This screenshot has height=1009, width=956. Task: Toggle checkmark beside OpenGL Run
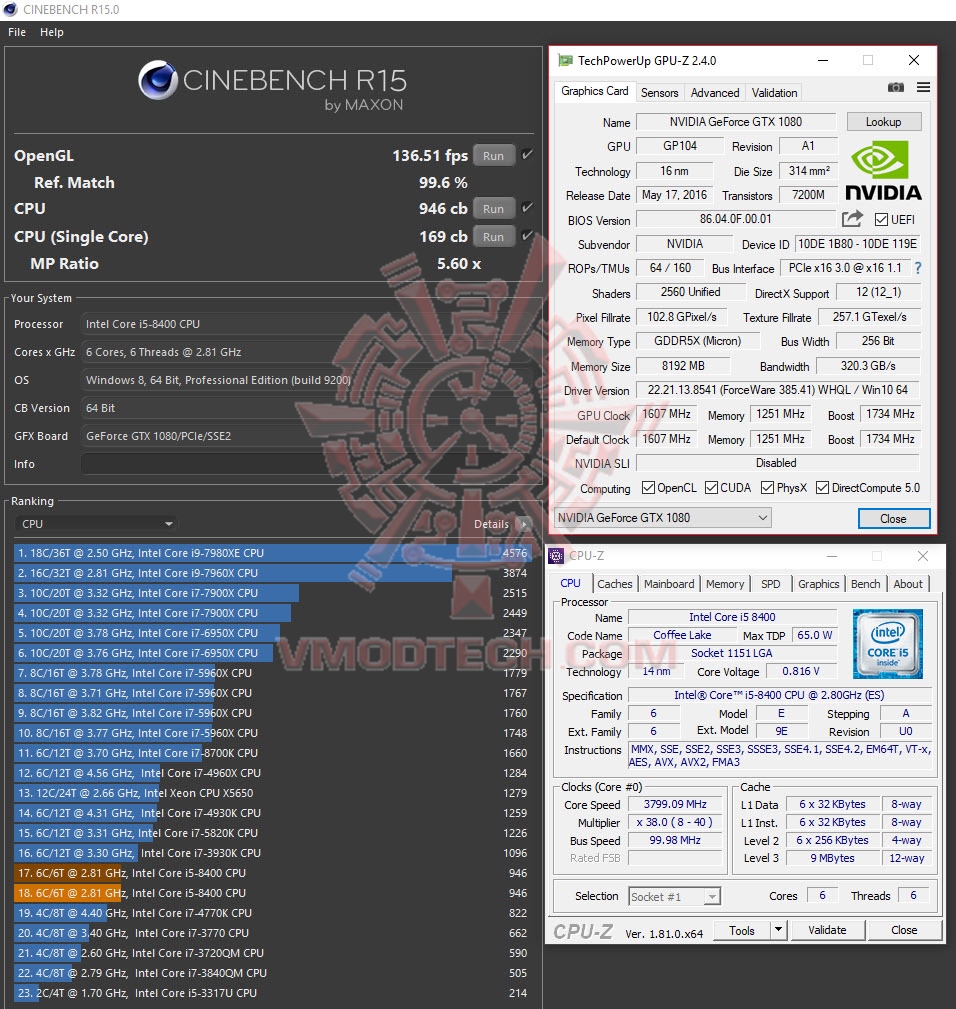coord(527,154)
